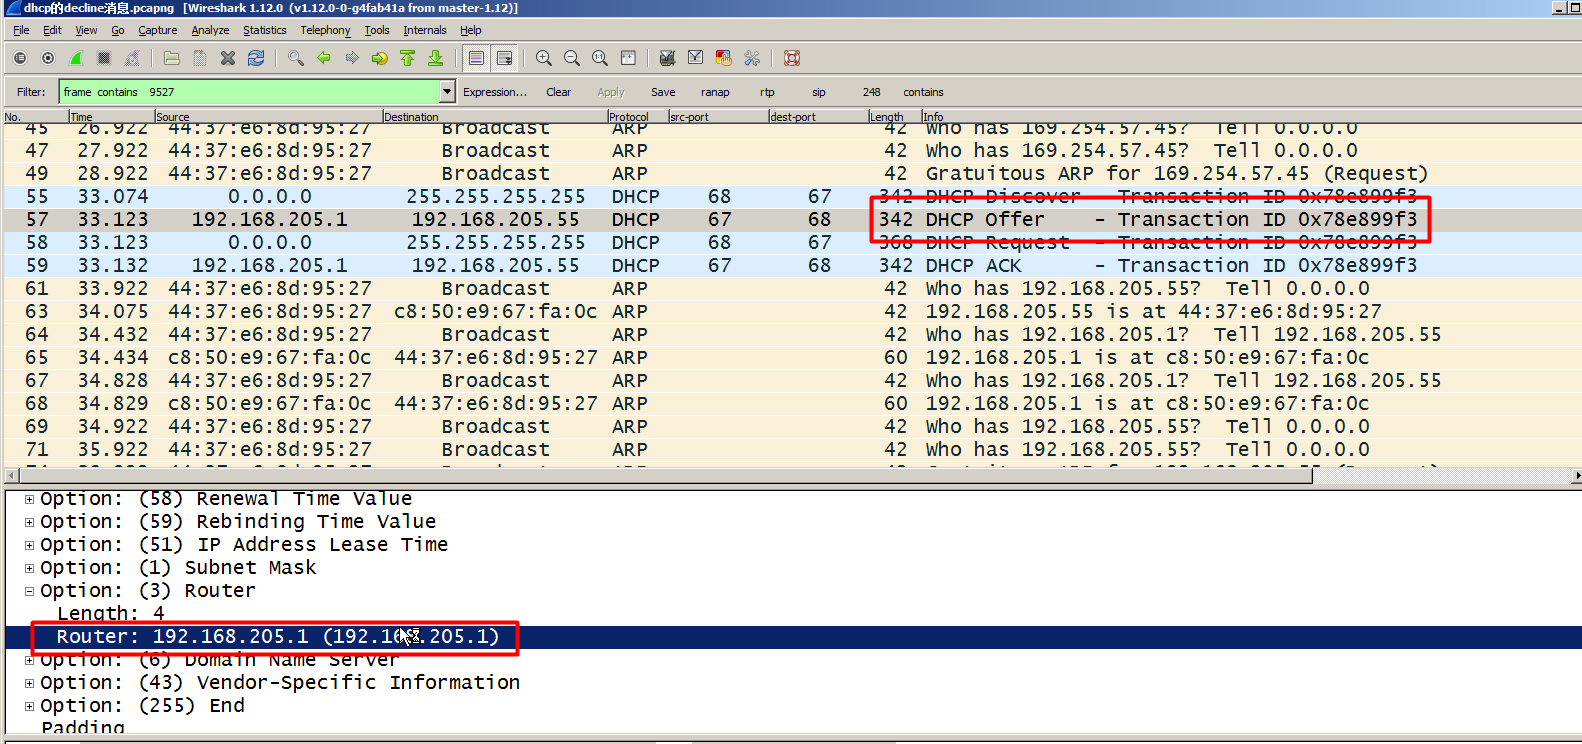1582x744 pixels.
Task: Restart the running live capture icon
Action: coord(132,58)
